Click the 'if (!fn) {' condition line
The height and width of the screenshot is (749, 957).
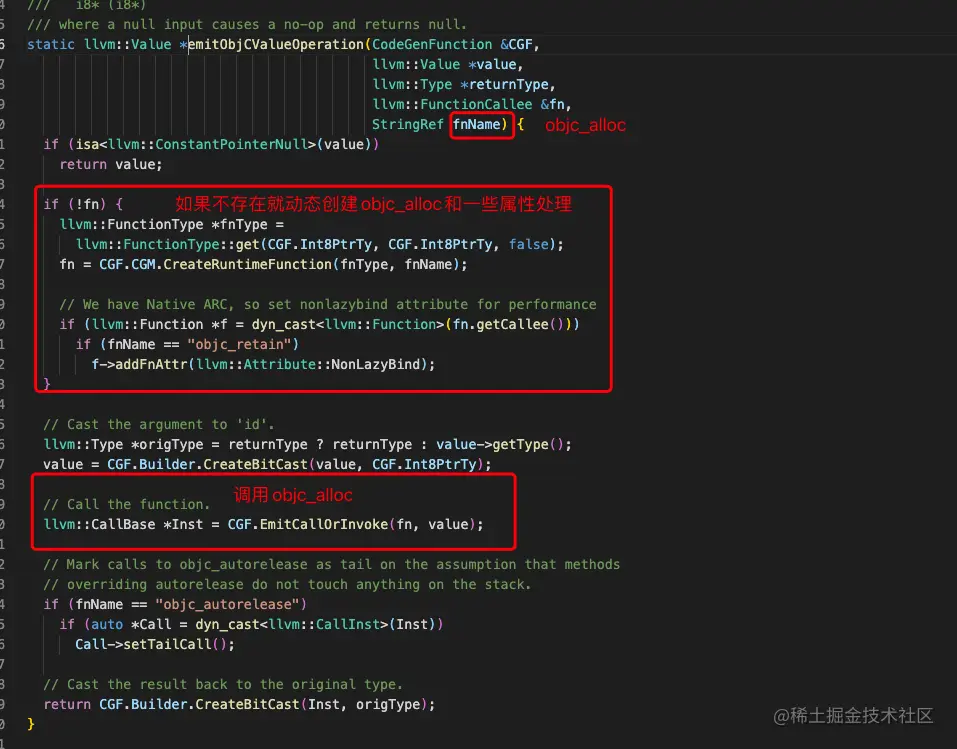83,204
